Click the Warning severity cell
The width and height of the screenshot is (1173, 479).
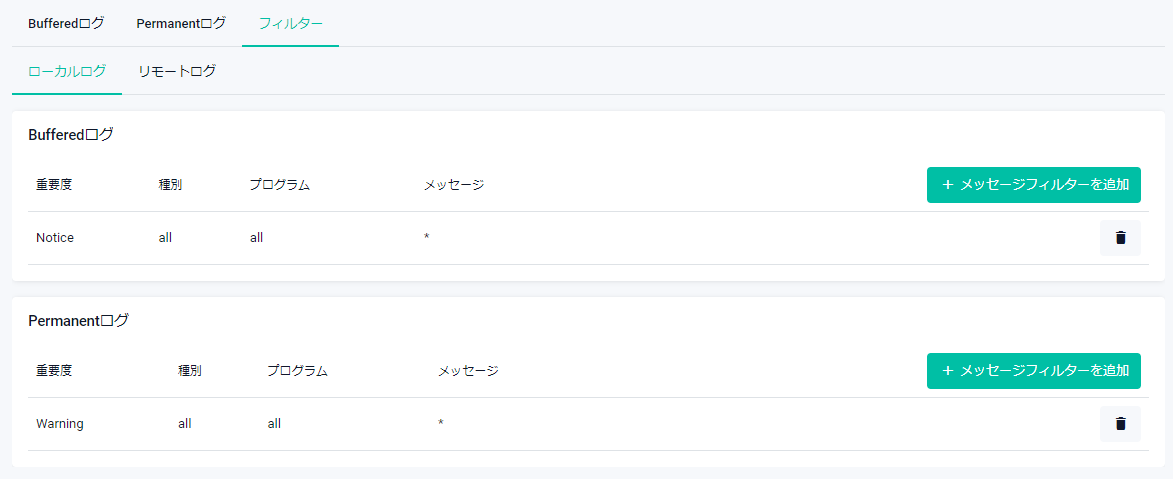pos(60,424)
